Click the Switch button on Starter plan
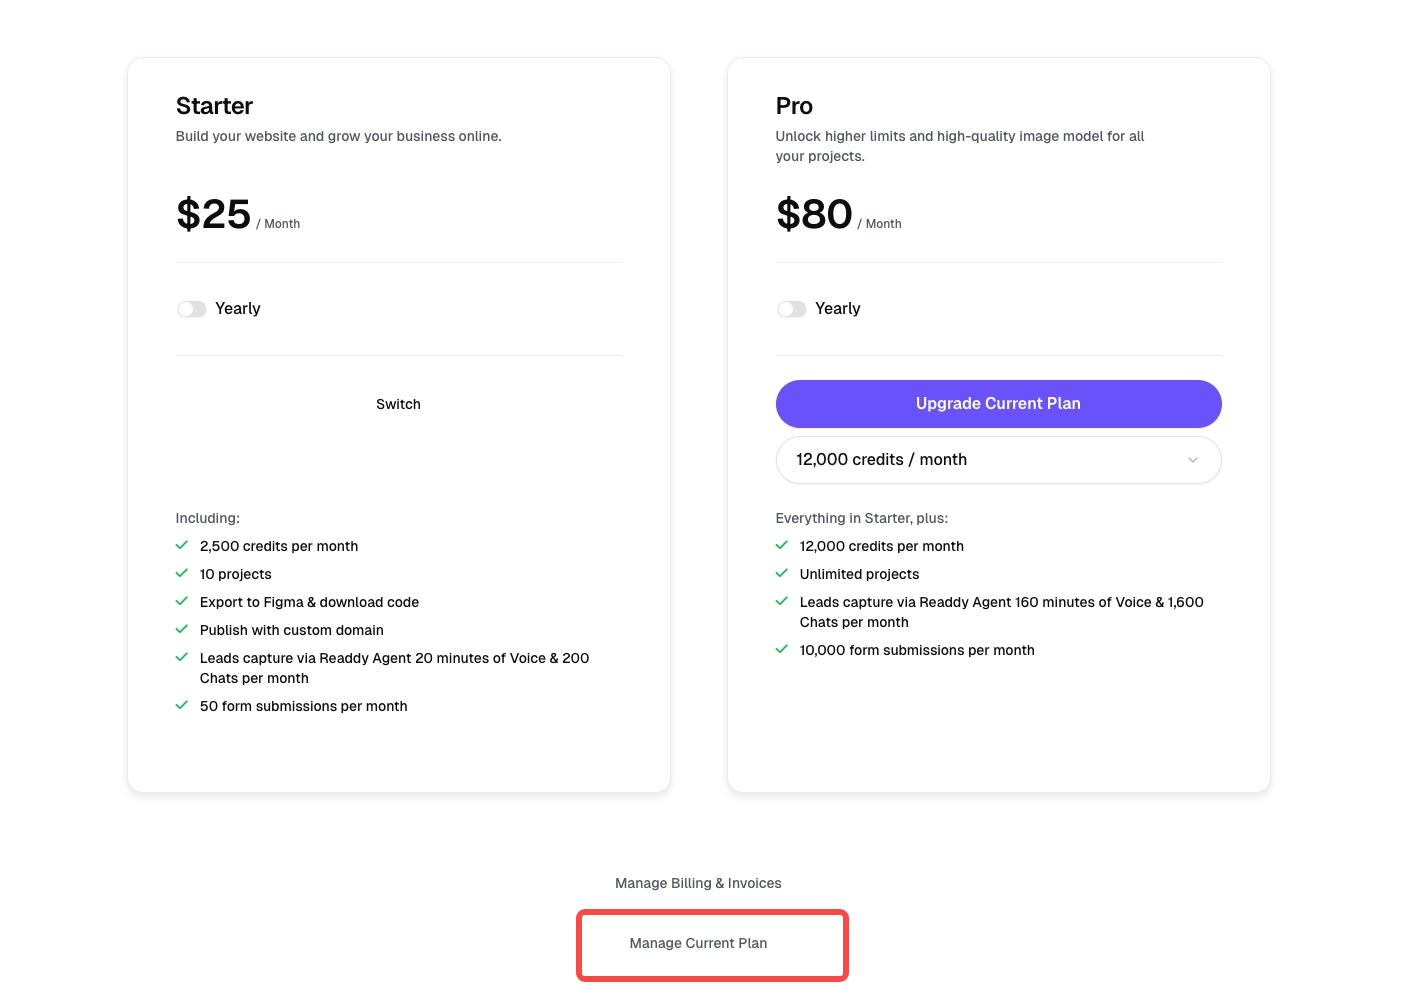1428x1005 pixels. 398,404
